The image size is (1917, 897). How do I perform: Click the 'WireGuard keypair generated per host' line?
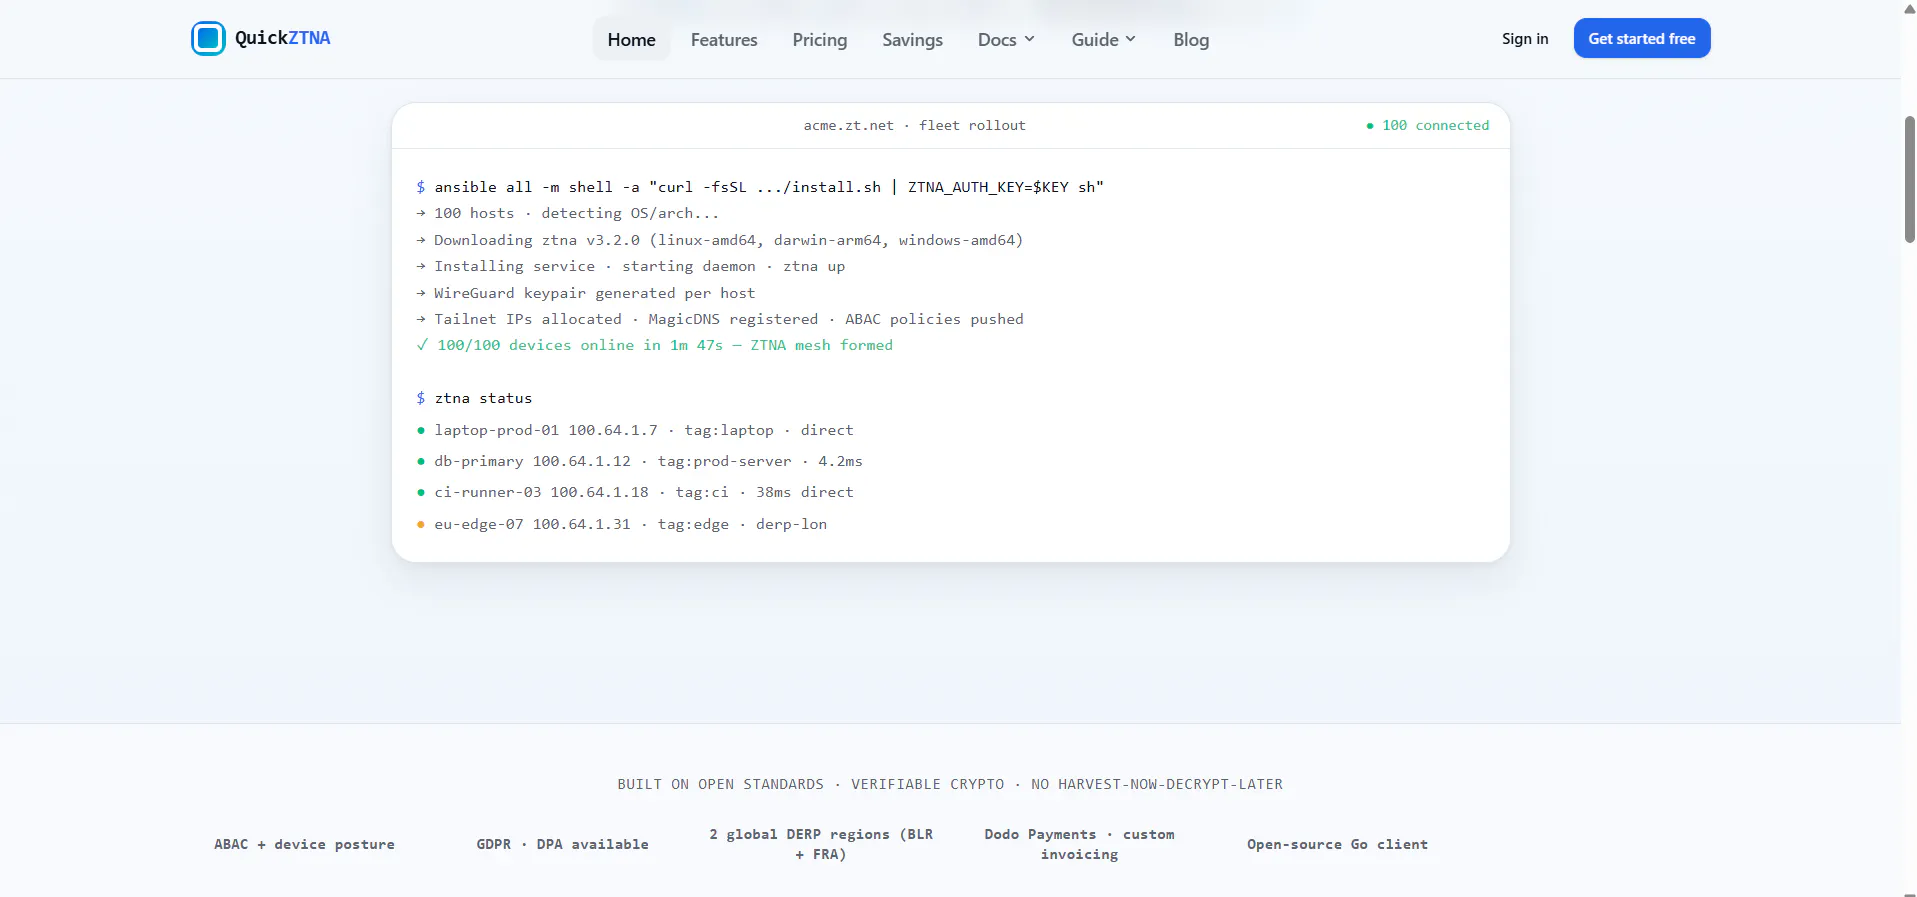click(x=585, y=293)
